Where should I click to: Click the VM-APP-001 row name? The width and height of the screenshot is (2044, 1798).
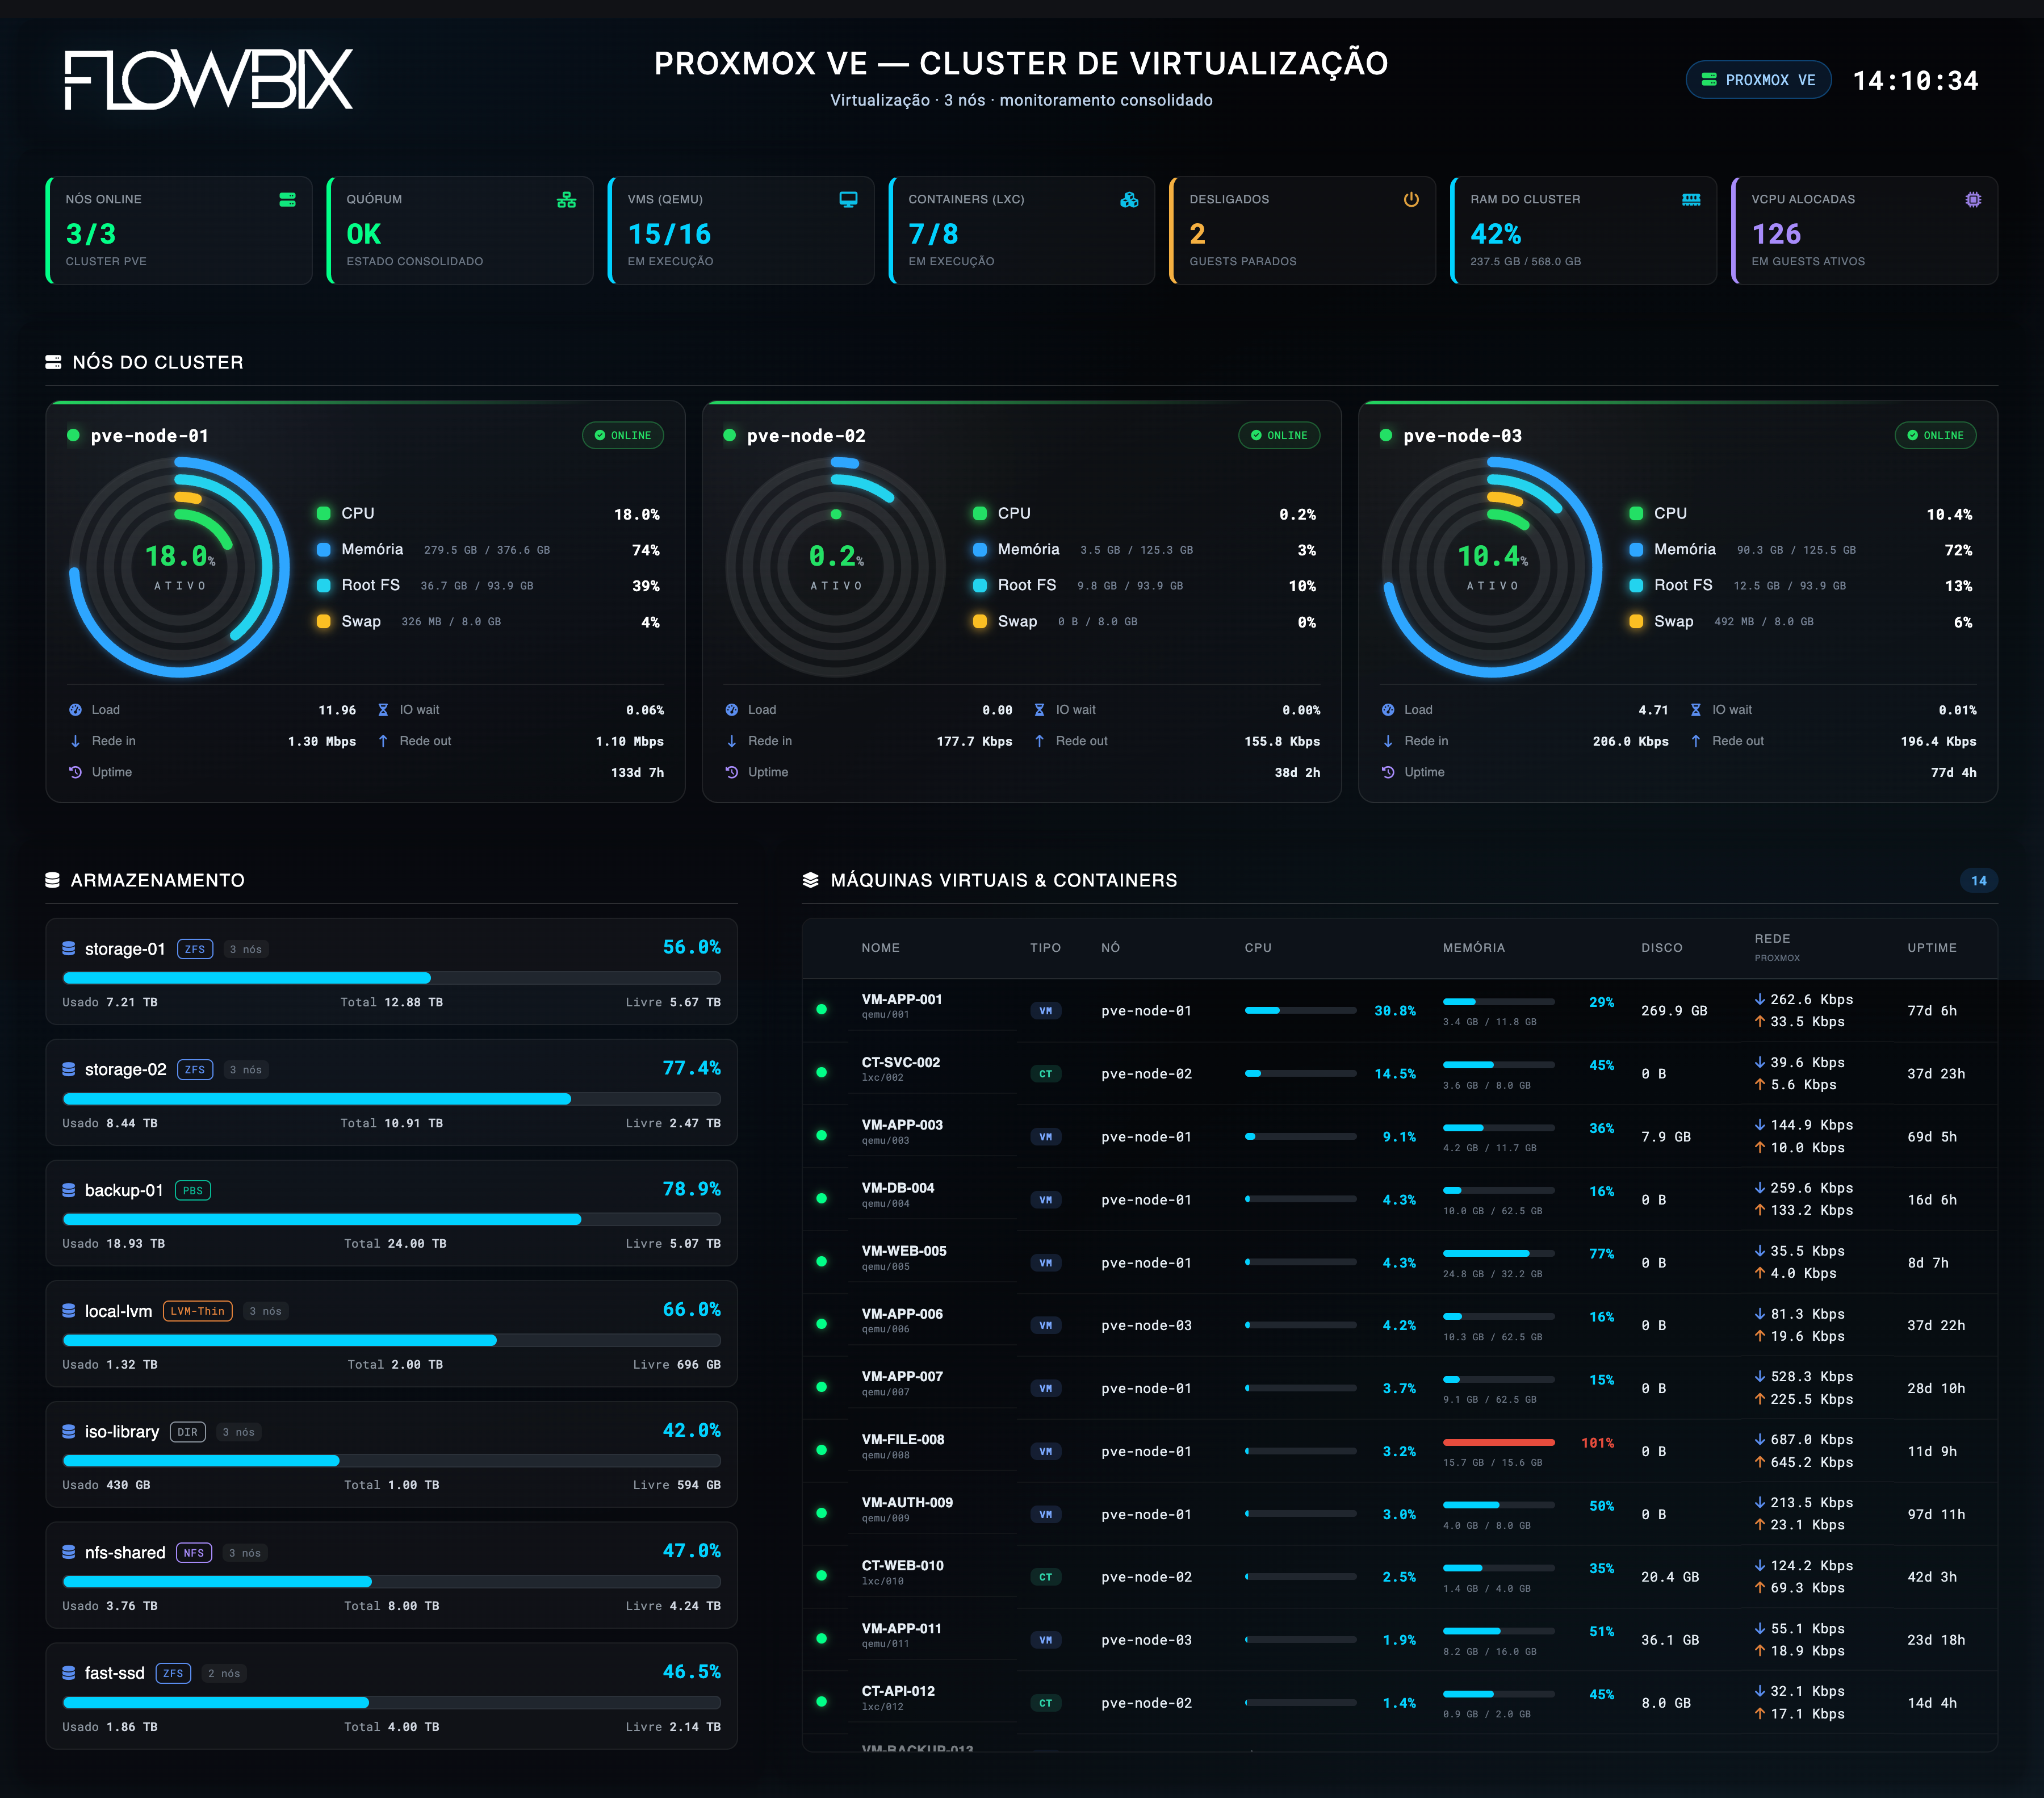902,999
